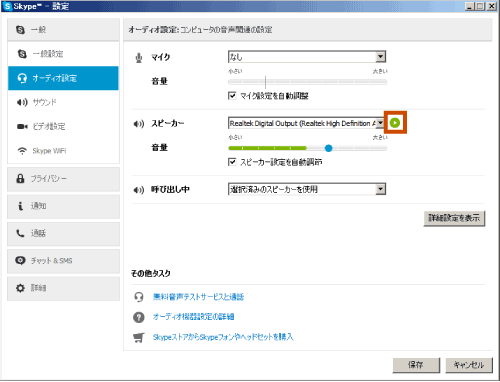Select オーディオ設定 in the sidebar
Screen dimensions: 500x382
(x=63, y=78)
